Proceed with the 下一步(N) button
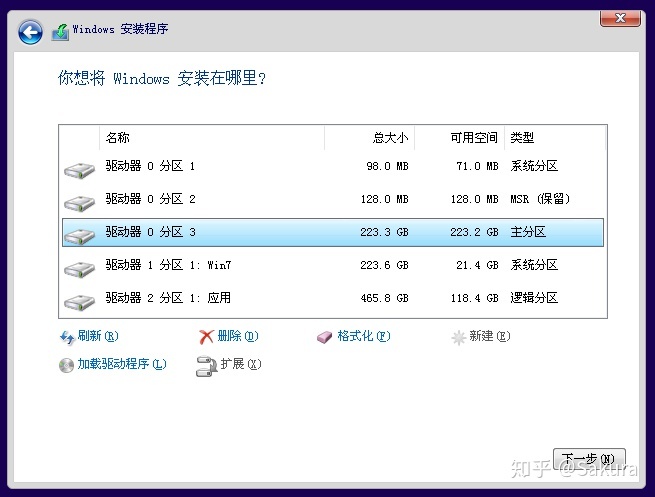The image size is (655, 497). pyautogui.click(x=589, y=459)
